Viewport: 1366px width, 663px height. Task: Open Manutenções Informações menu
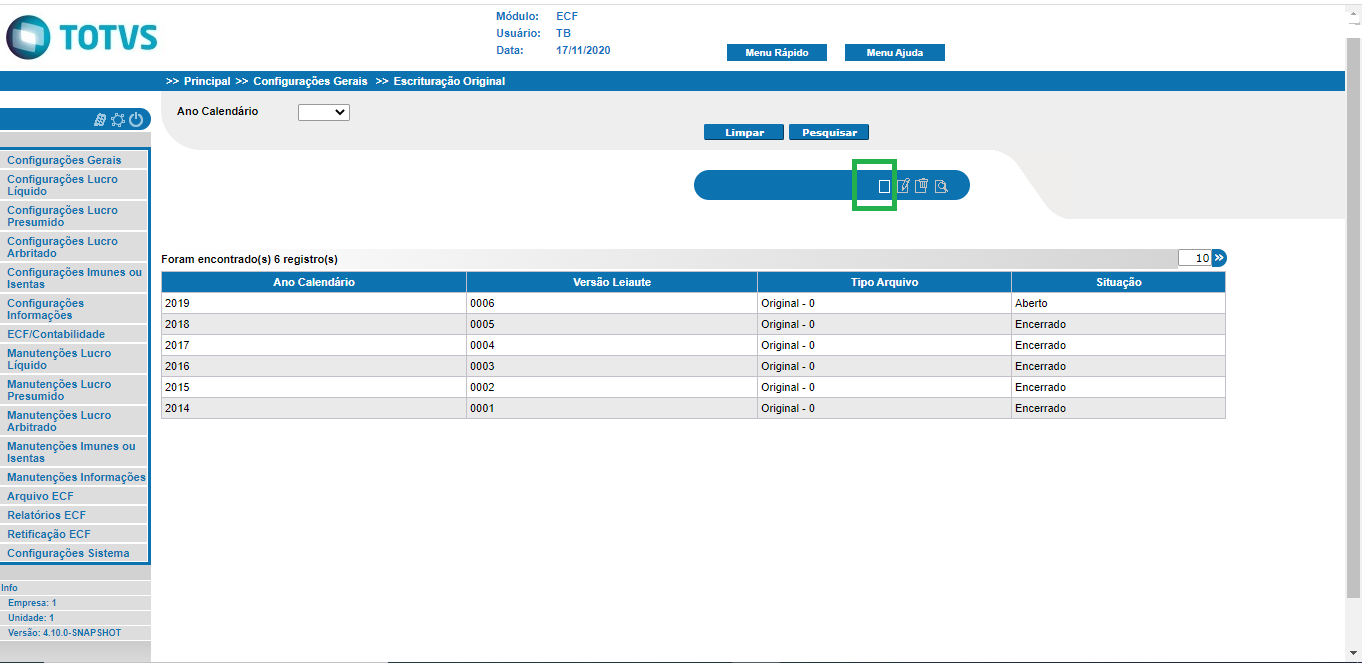click(x=75, y=477)
